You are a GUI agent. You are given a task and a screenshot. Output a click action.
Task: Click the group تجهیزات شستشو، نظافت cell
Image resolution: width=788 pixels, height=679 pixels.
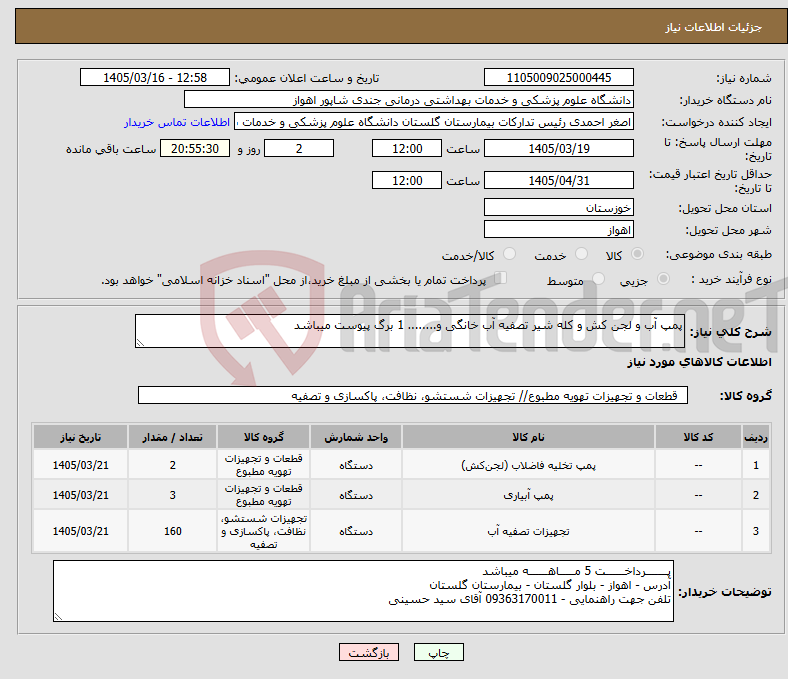tap(264, 531)
